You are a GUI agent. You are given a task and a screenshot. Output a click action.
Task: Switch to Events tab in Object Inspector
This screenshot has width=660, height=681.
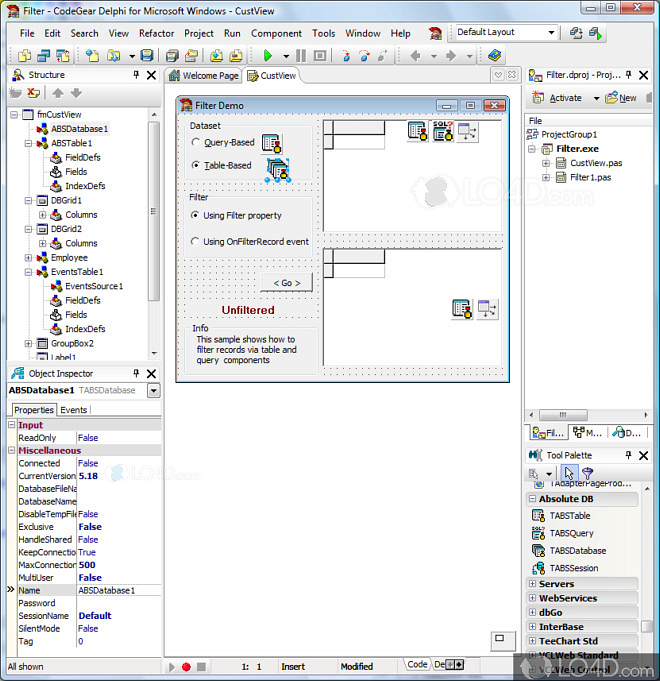tap(73, 410)
